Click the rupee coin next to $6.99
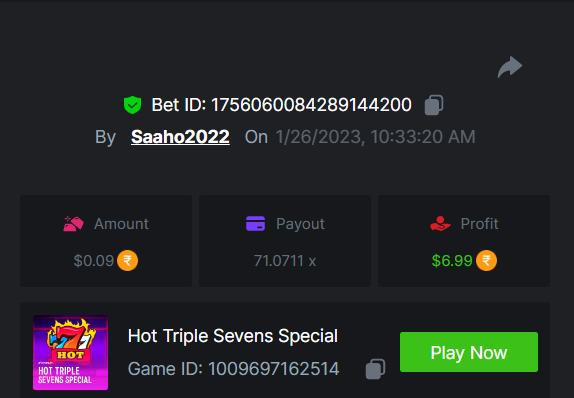Viewport: 574px width, 398px height. pyautogui.click(x=486, y=261)
